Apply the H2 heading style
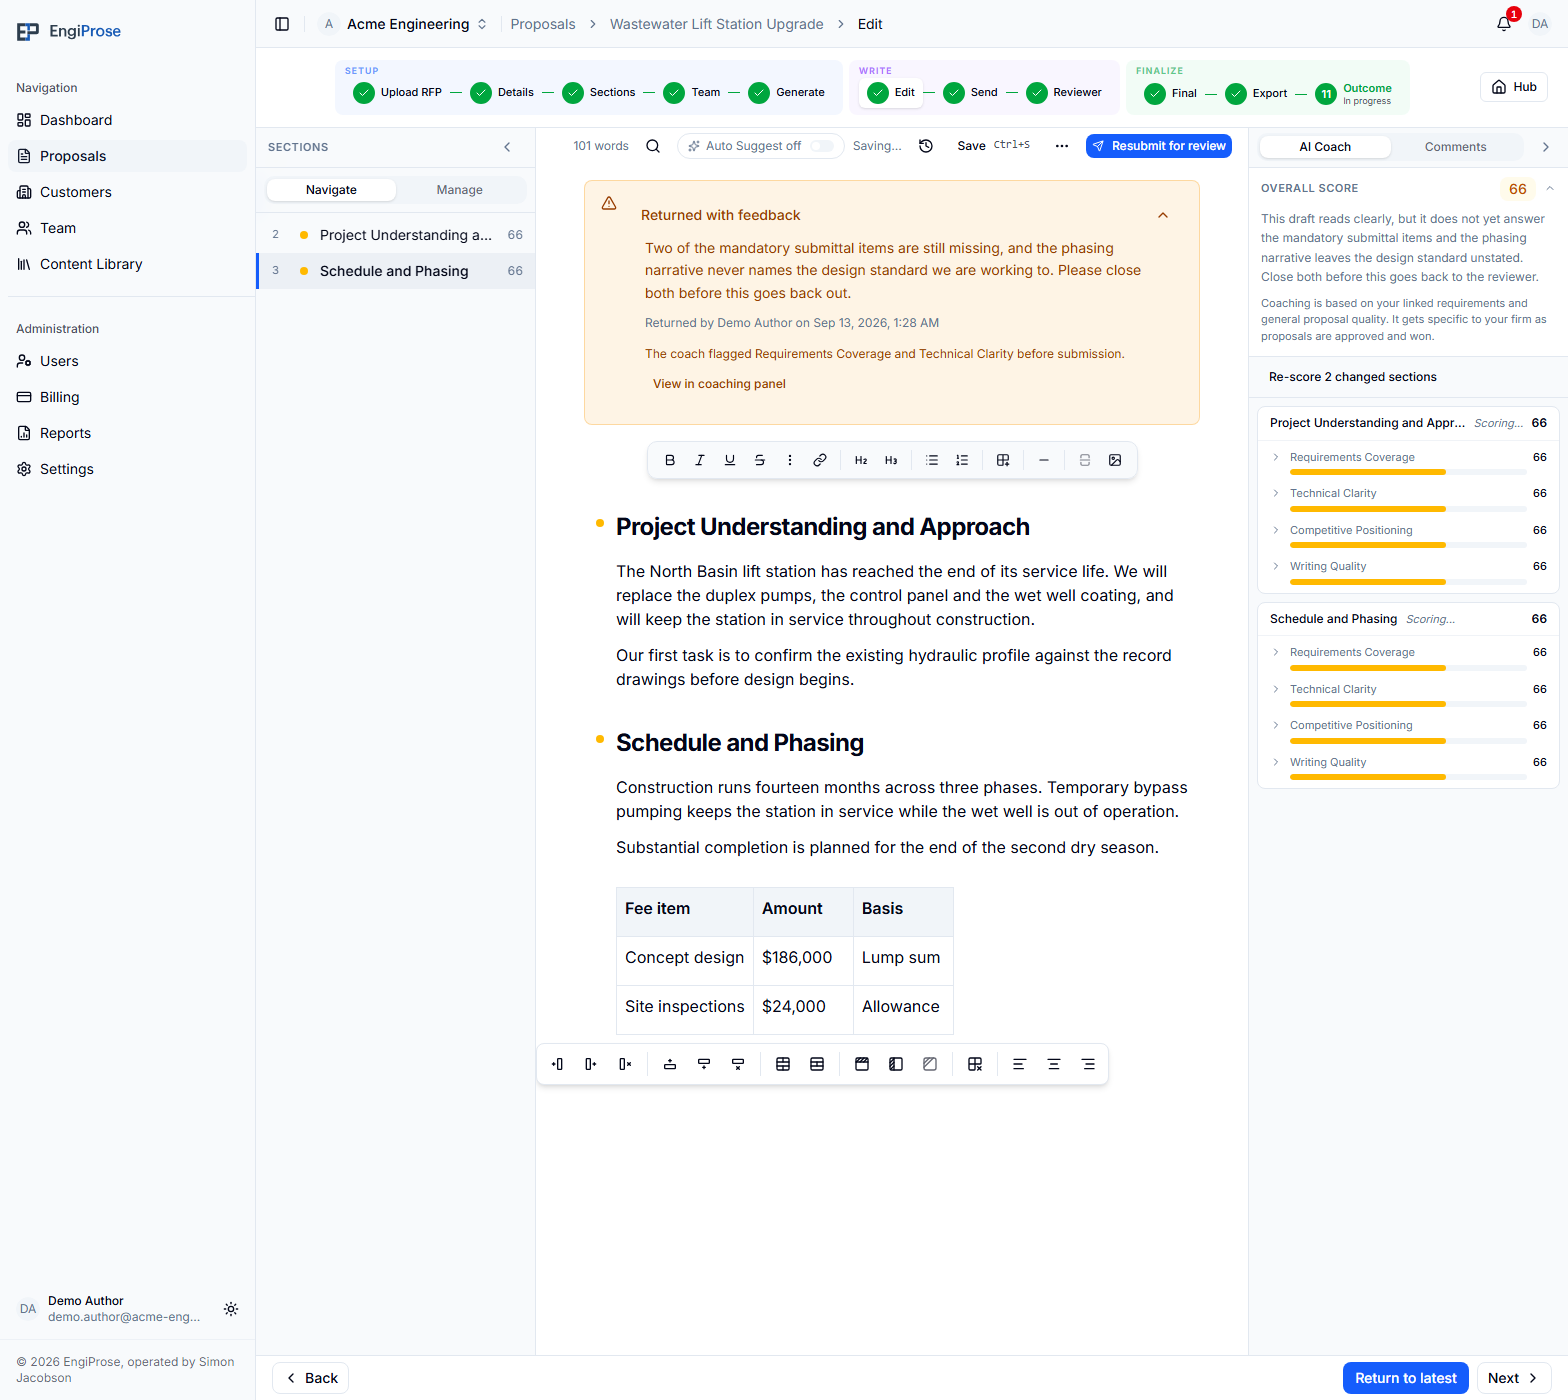The image size is (1568, 1400). 861,460
